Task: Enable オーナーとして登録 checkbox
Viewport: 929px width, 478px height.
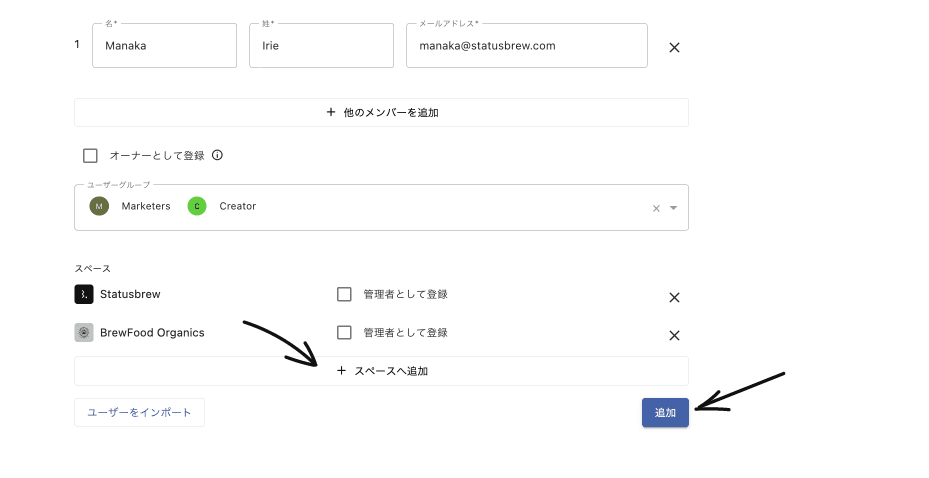Action: (x=90, y=156)
